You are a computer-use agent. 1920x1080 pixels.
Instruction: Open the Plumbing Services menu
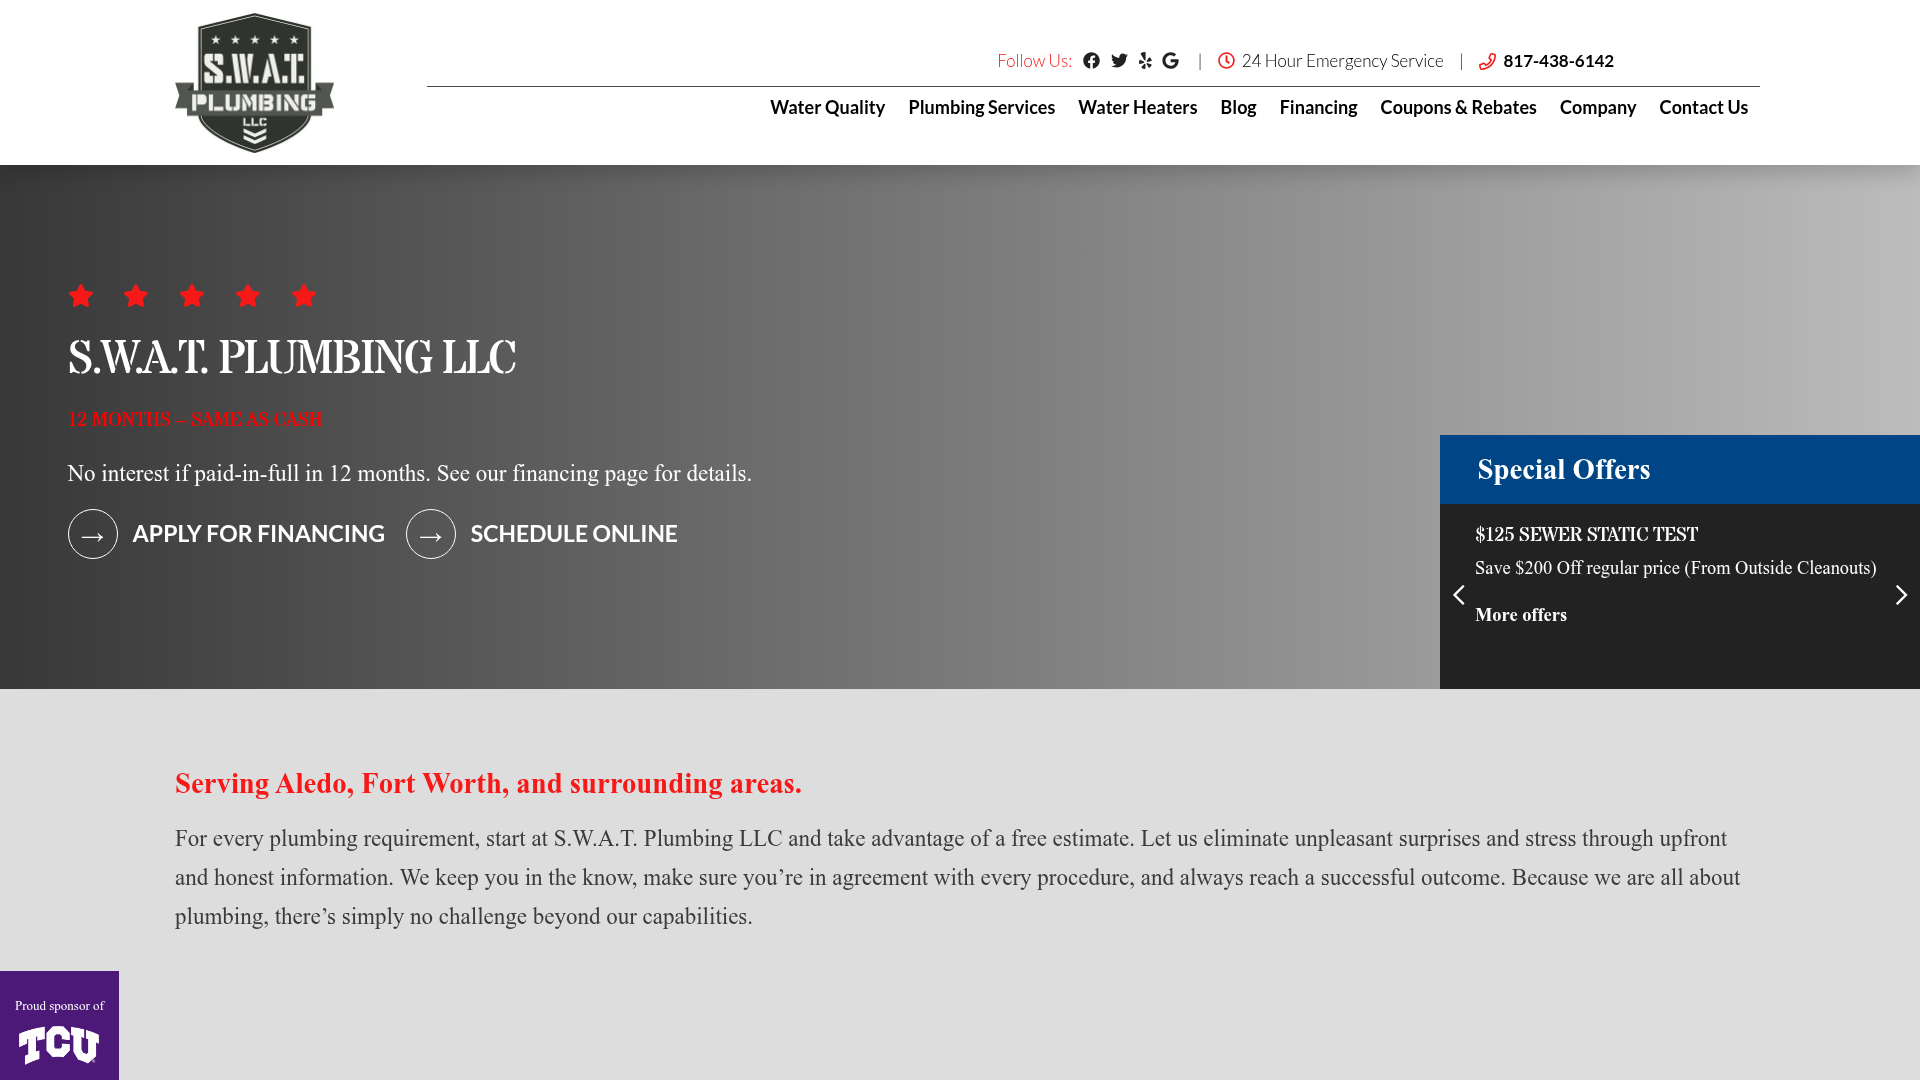[x=981, y=107]
